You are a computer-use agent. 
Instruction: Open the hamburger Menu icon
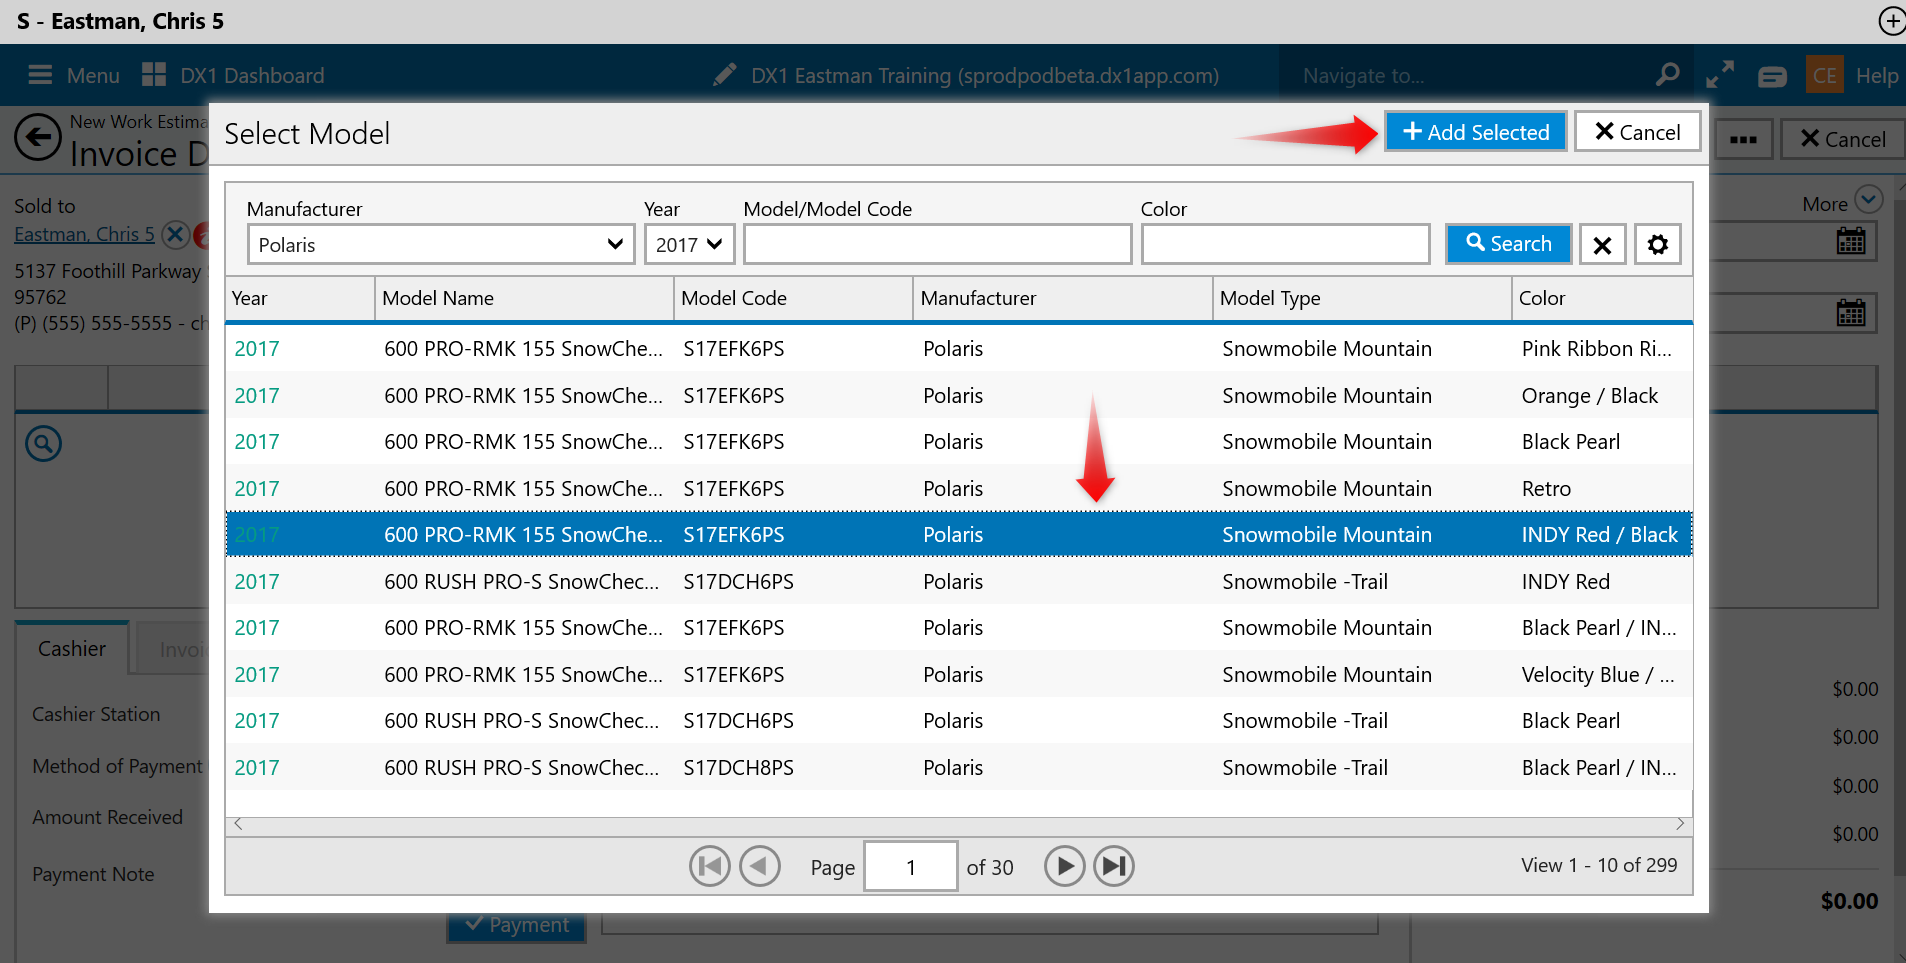click(40, 75)
